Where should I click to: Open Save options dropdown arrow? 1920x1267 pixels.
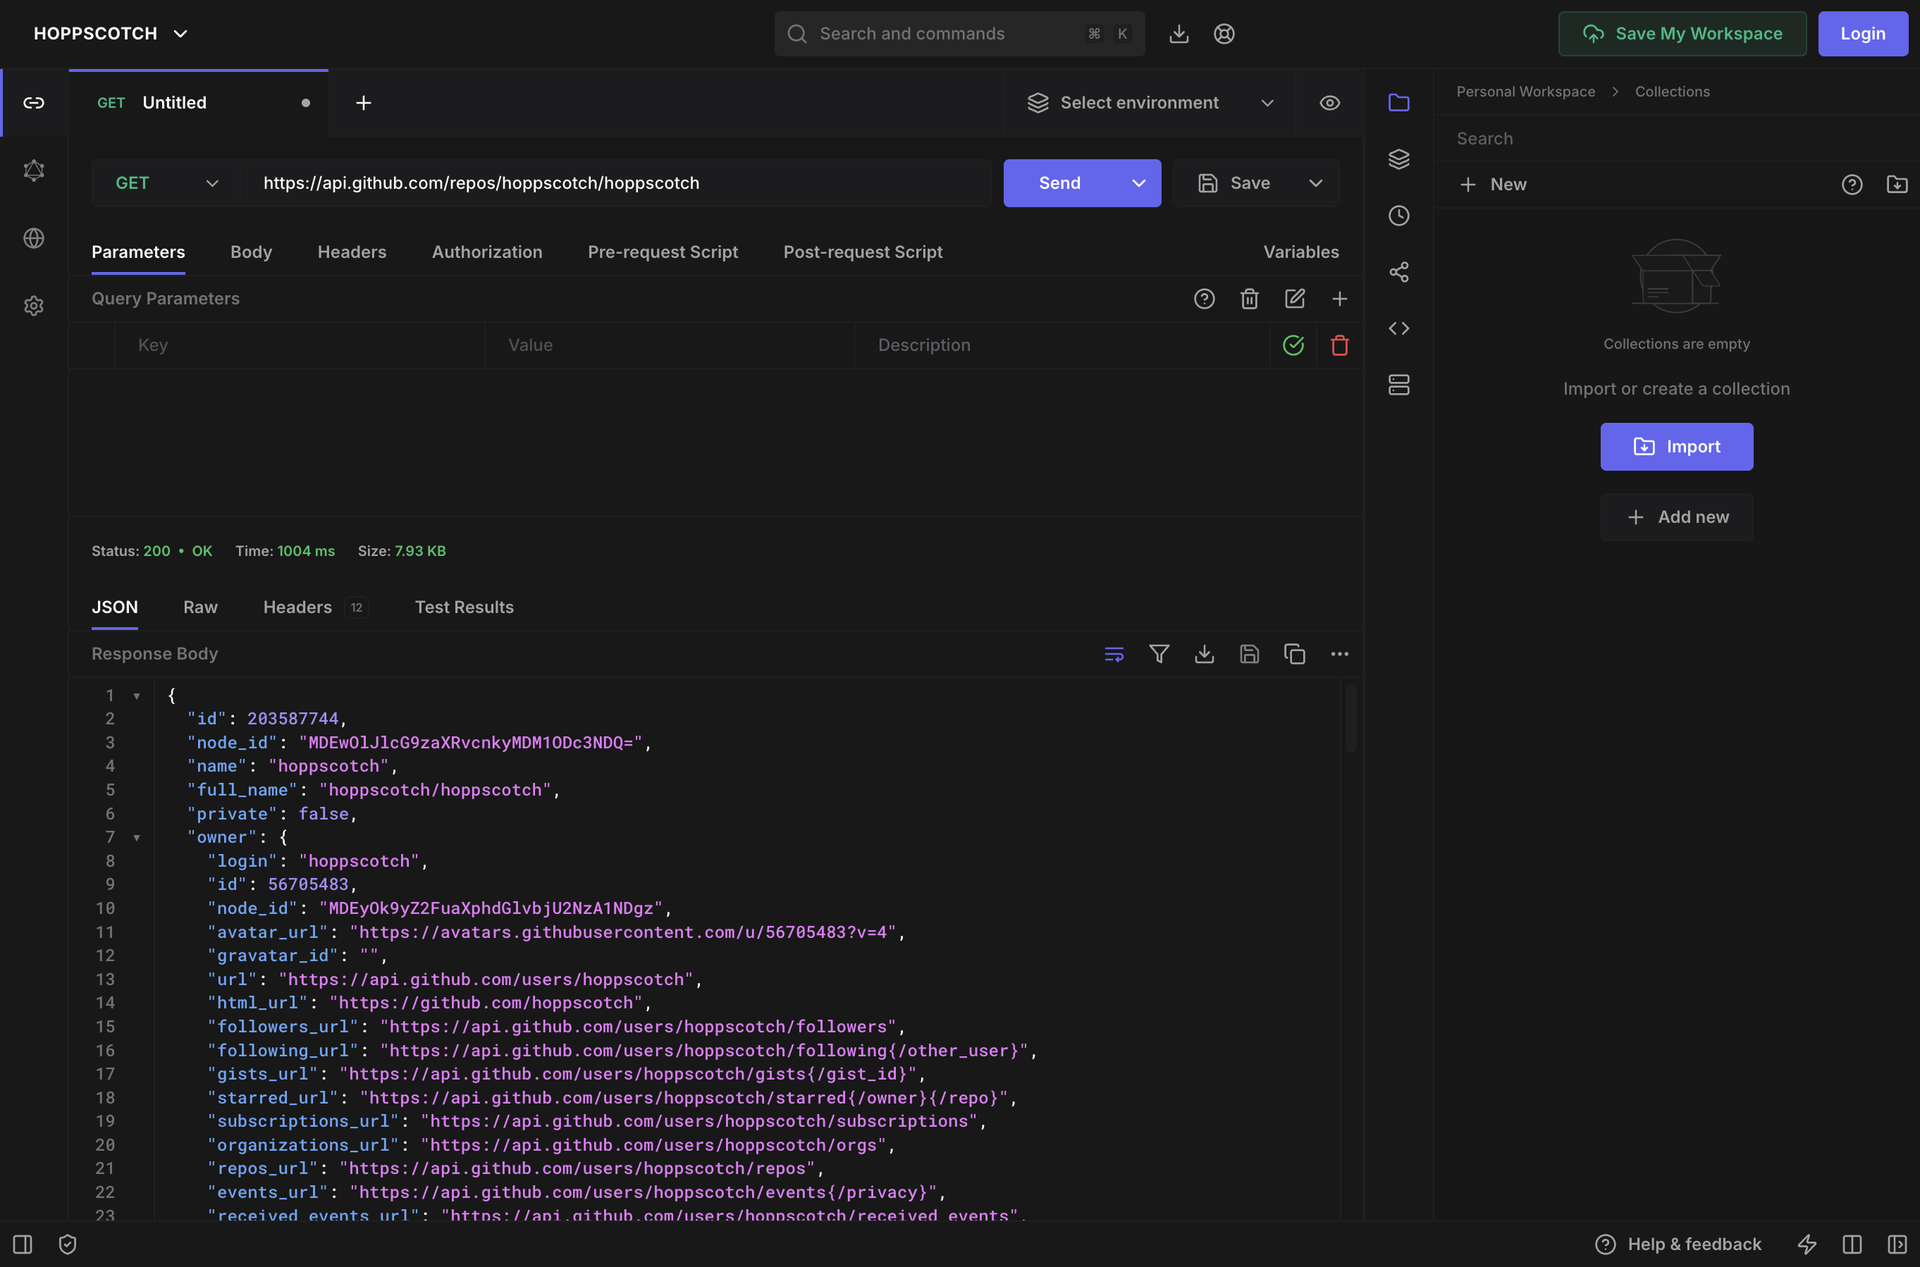pyautogui.click(x=1316, y=183)
